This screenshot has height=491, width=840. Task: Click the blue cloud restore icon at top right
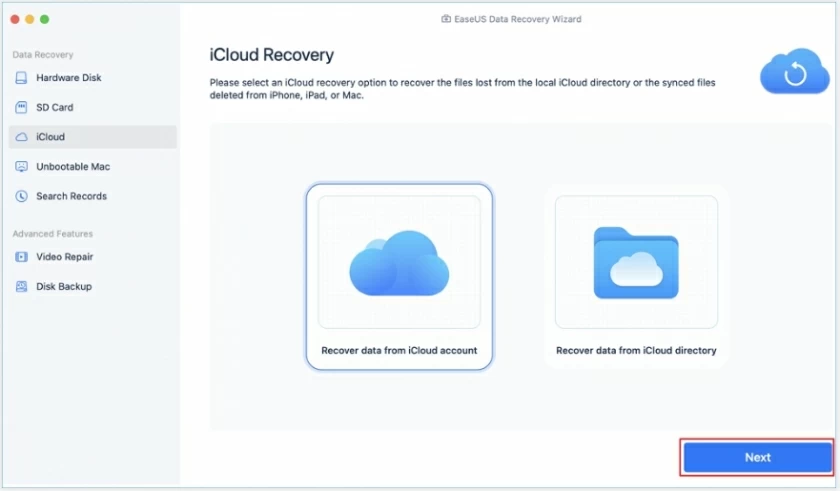[x=794, y=73]
